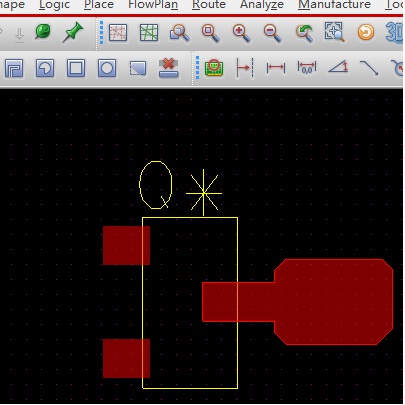Click the green rats-nest grid icon
405x405 pixels.
(149, 33)
